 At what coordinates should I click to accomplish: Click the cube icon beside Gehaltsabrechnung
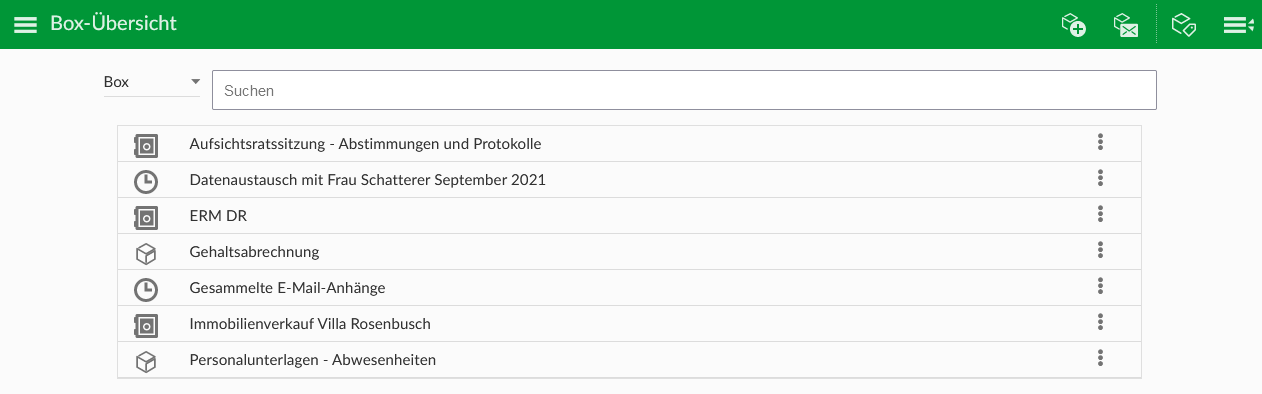click(x=146, y=253)
